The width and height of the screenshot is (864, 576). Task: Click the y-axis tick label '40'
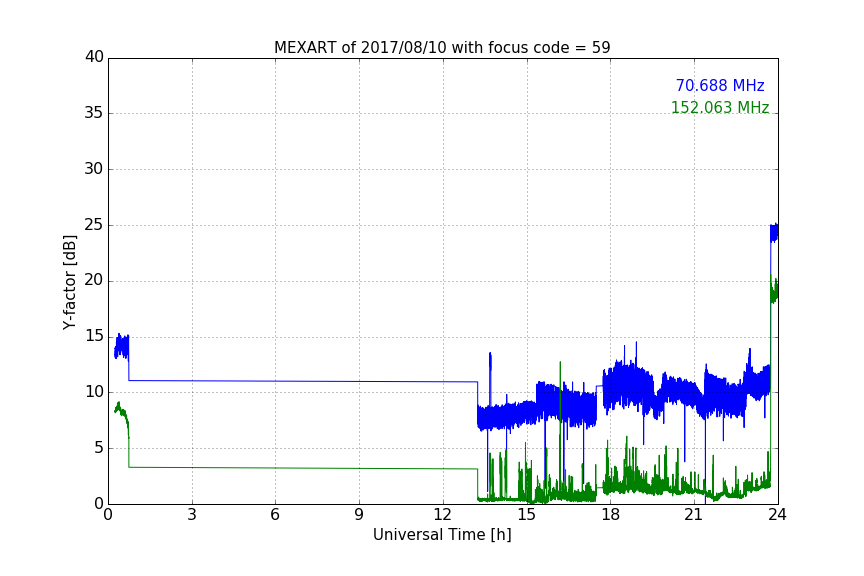tap(94, 57)
